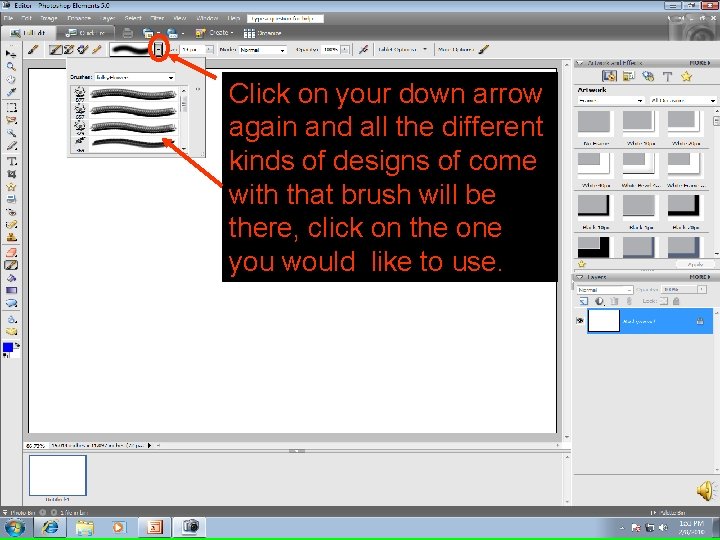The height and width of the screenshot is (540, 720).
Task: Choose Color Replacement brush in options bar
Action: pyautogui.click(x=83, y=50)
